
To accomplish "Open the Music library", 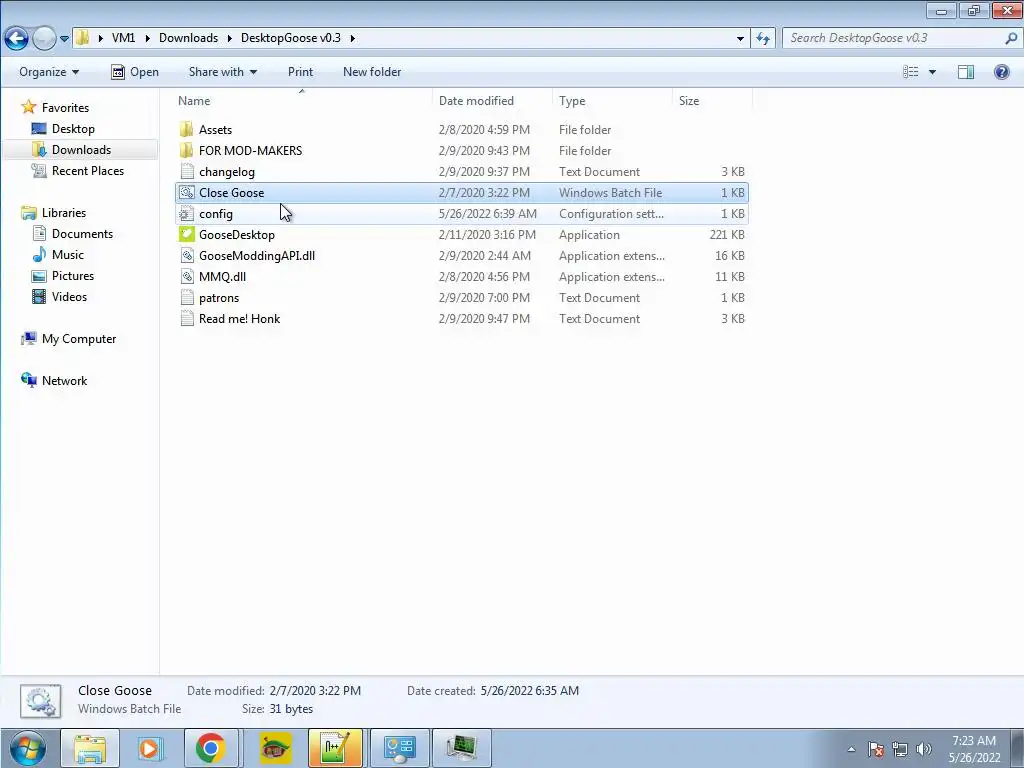I will click(x=68, y=255).
